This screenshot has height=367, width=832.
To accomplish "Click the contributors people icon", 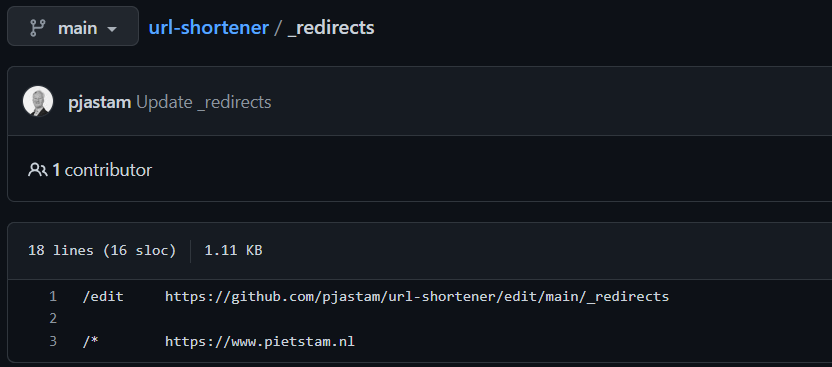I will coord(37,170).
